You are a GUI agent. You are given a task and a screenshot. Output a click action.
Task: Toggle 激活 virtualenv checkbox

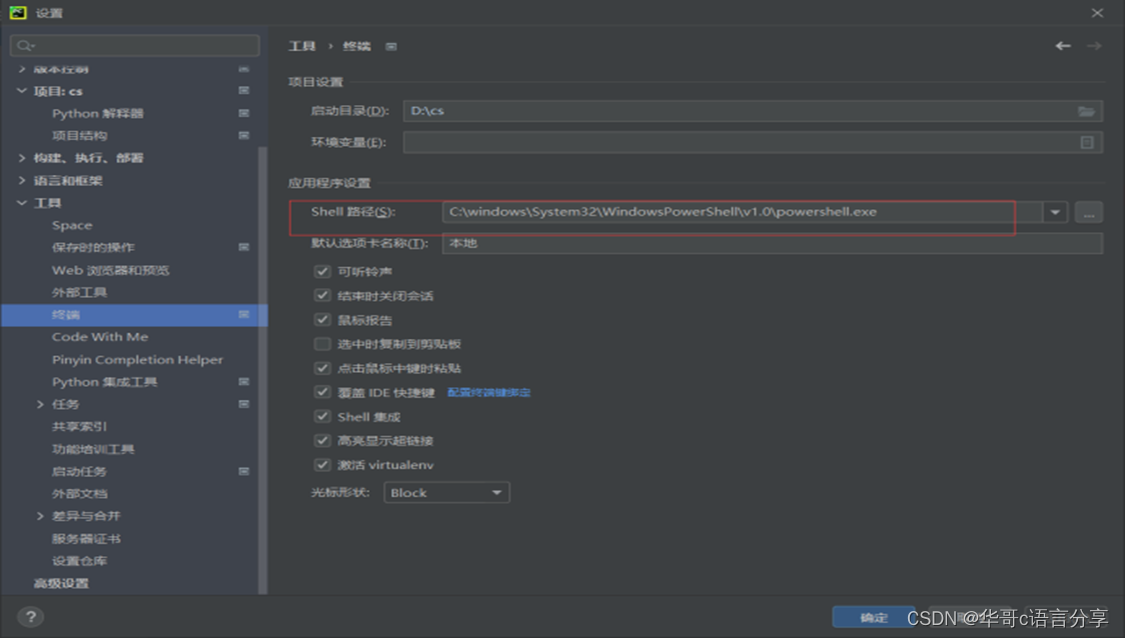[x=322, y=465]
